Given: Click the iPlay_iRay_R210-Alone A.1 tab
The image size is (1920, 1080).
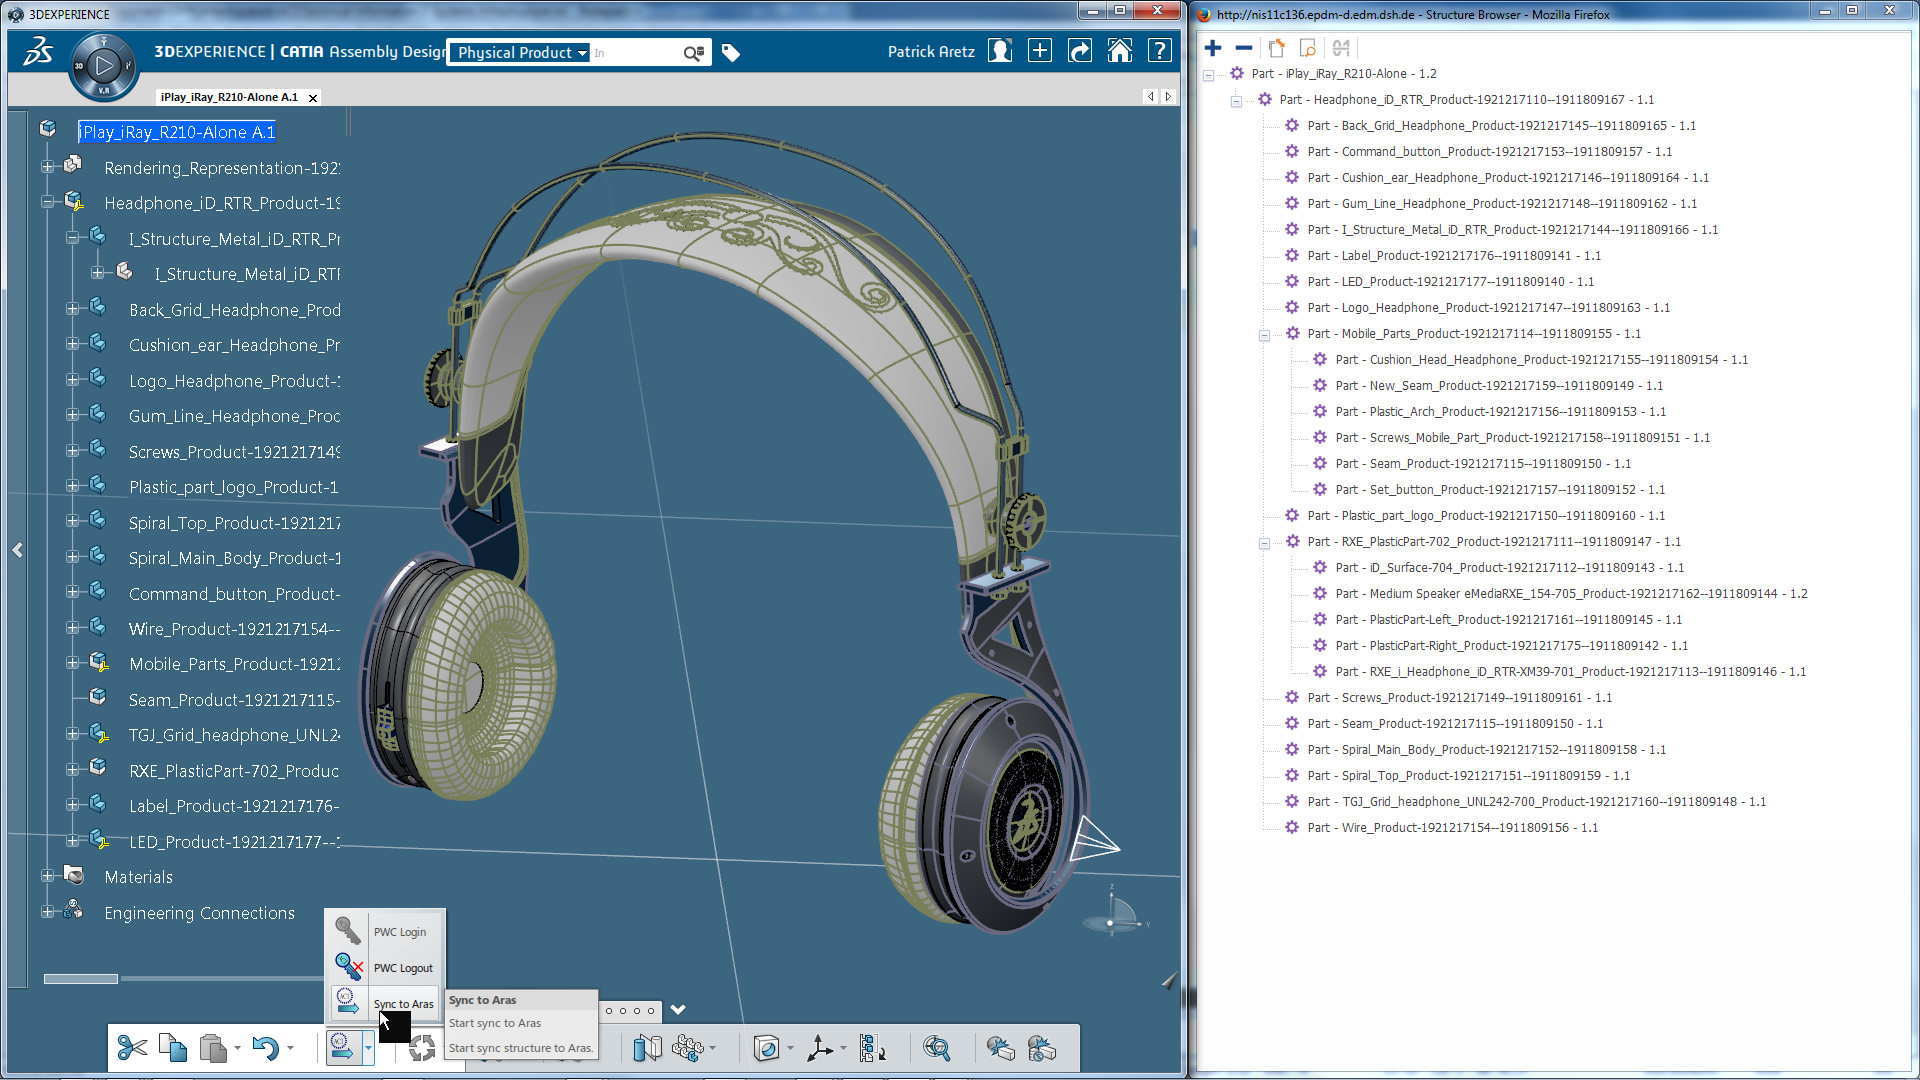Looking at the screenshot, I should [229, 97].
